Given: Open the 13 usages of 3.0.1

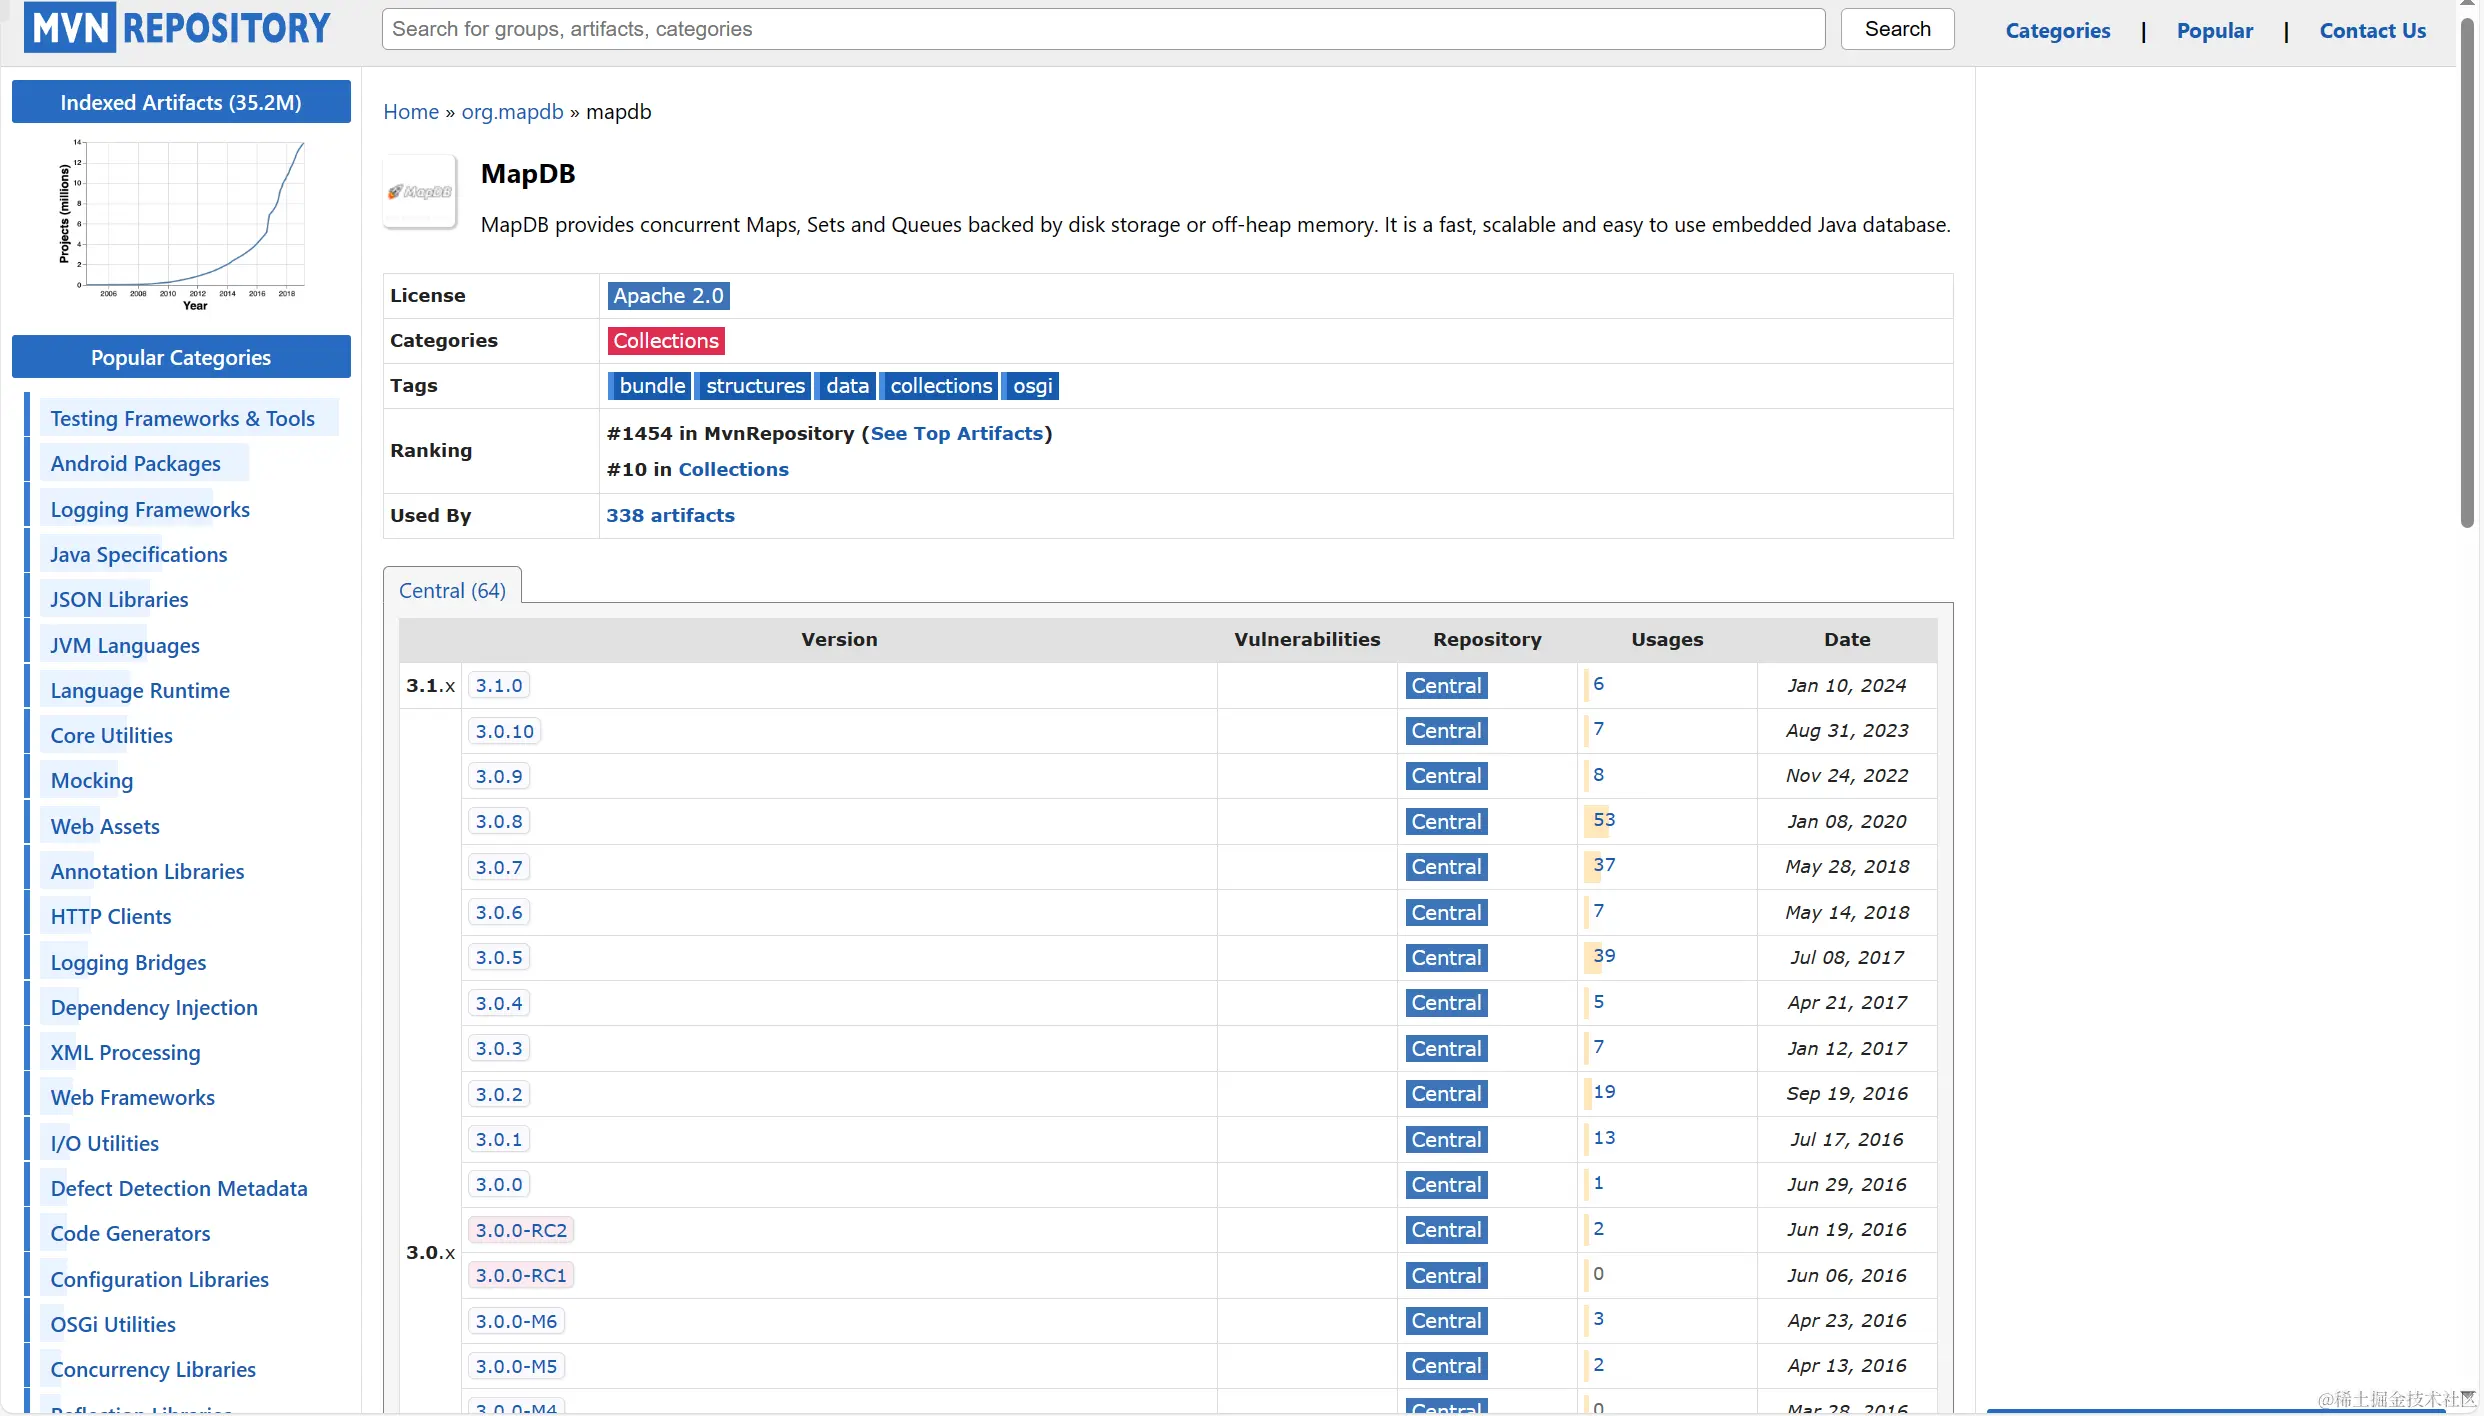Looking at the screenshot, I should click(x=1604, y=1138).
